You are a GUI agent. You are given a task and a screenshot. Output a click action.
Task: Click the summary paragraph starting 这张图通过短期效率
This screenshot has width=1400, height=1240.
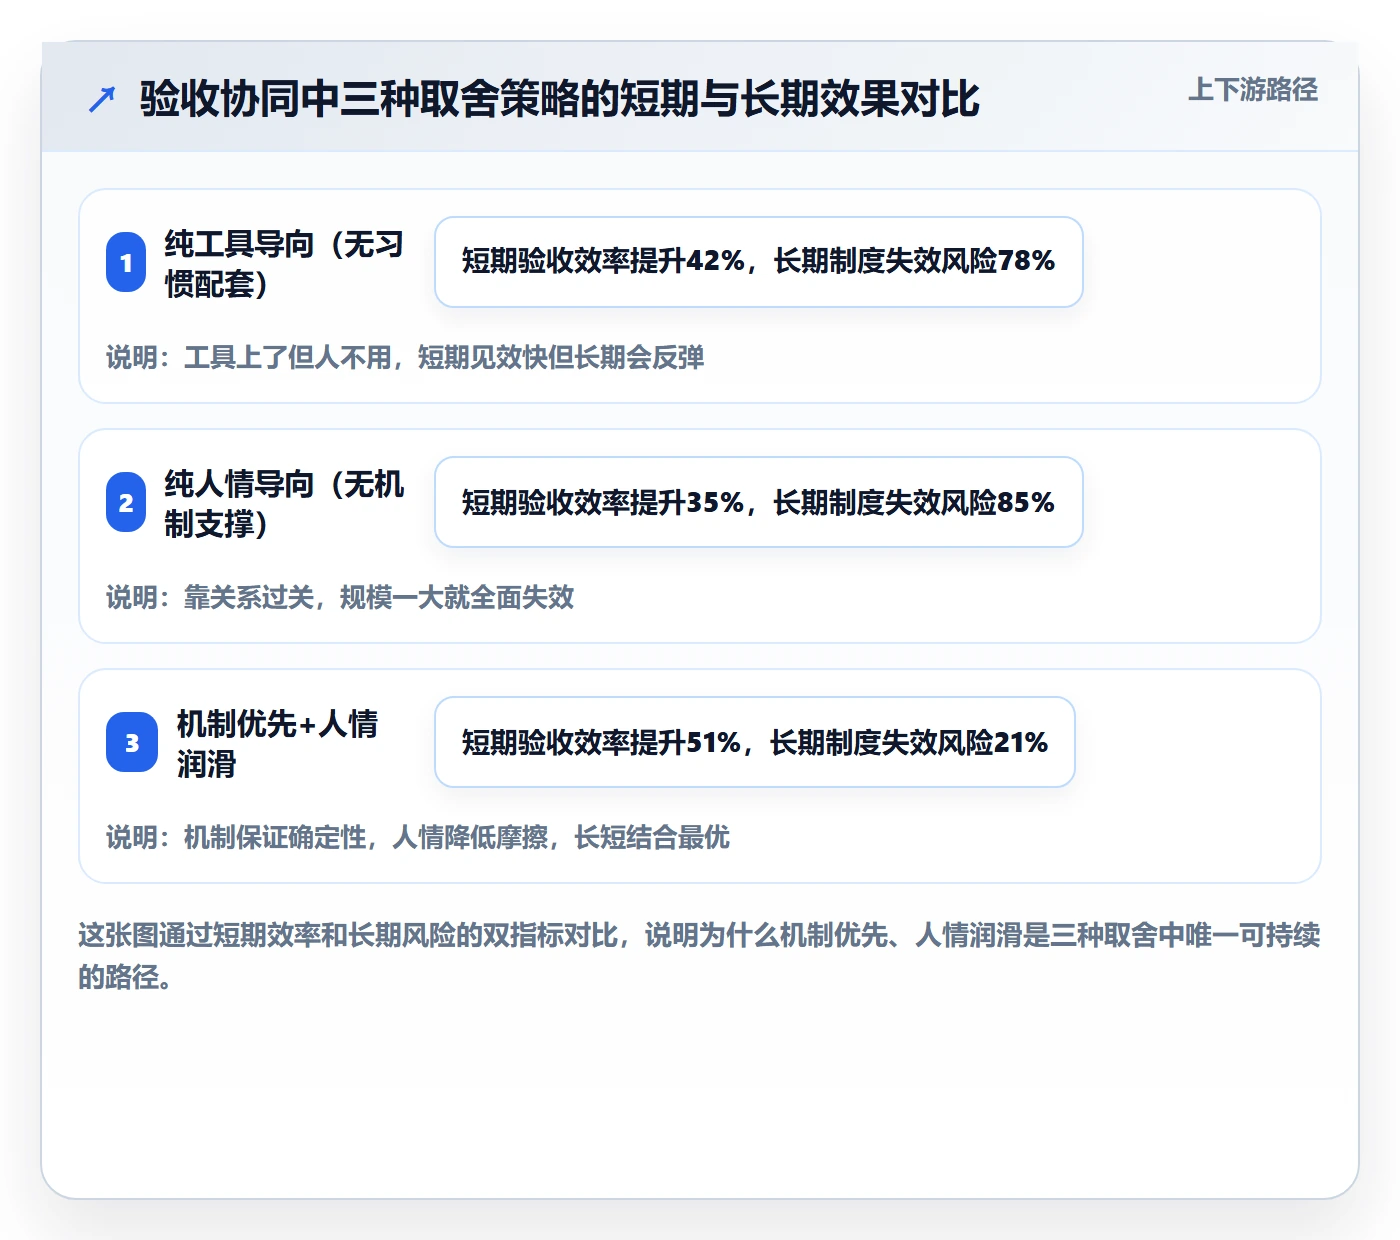tap(699, 956)
